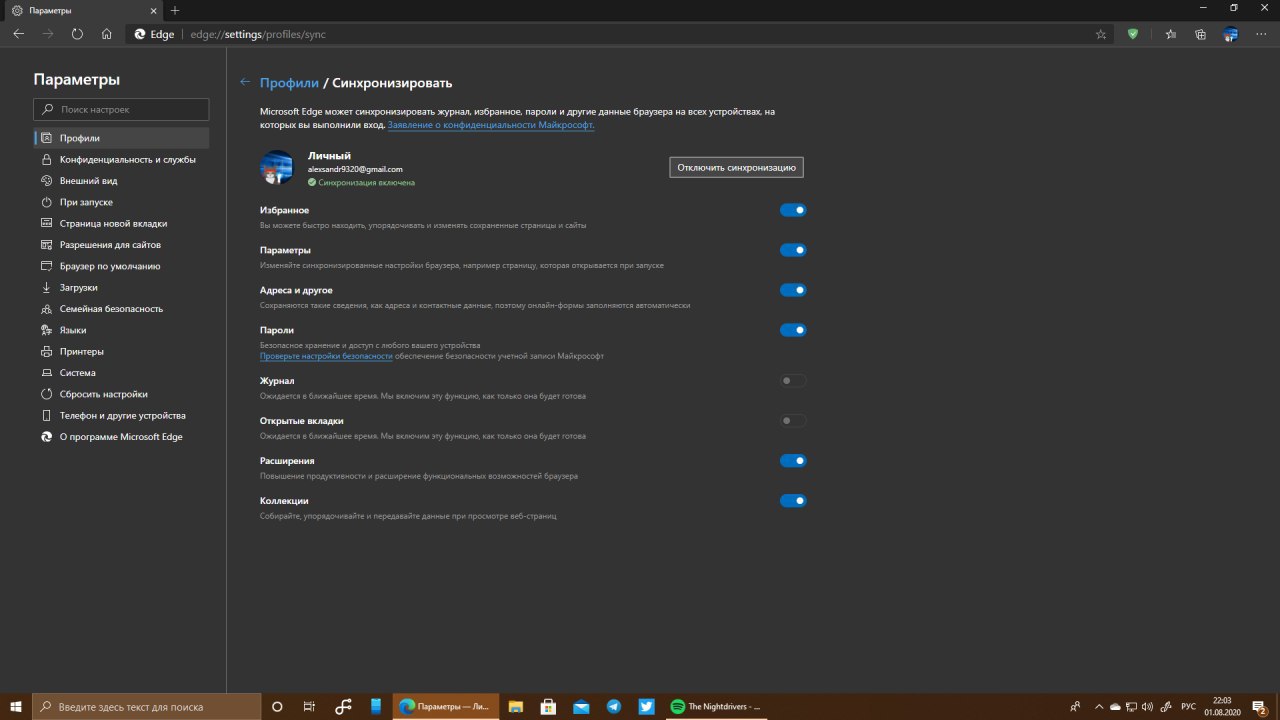Open OneDrive cloud tray icon
The height and width of the screenshot is (720, 1280).
click(x=1115, y=706)
